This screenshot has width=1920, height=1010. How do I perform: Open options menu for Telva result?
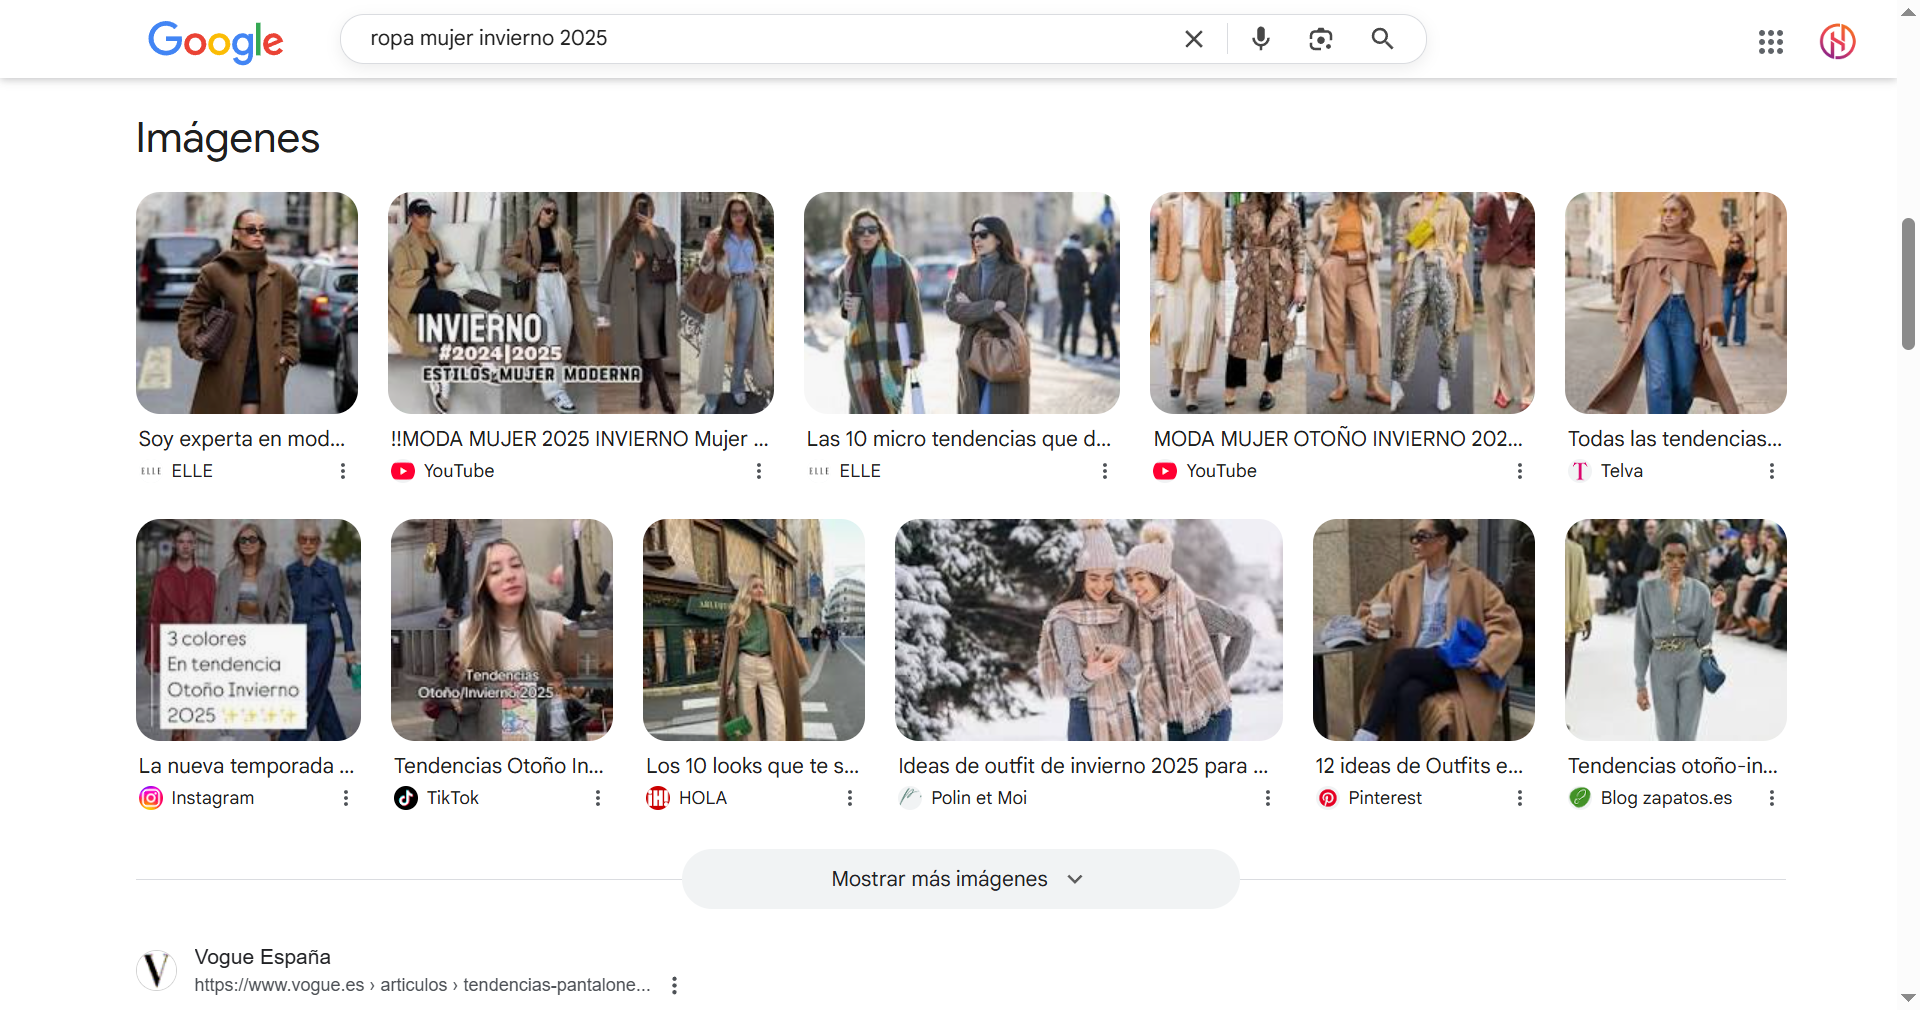pos(1772,471)
